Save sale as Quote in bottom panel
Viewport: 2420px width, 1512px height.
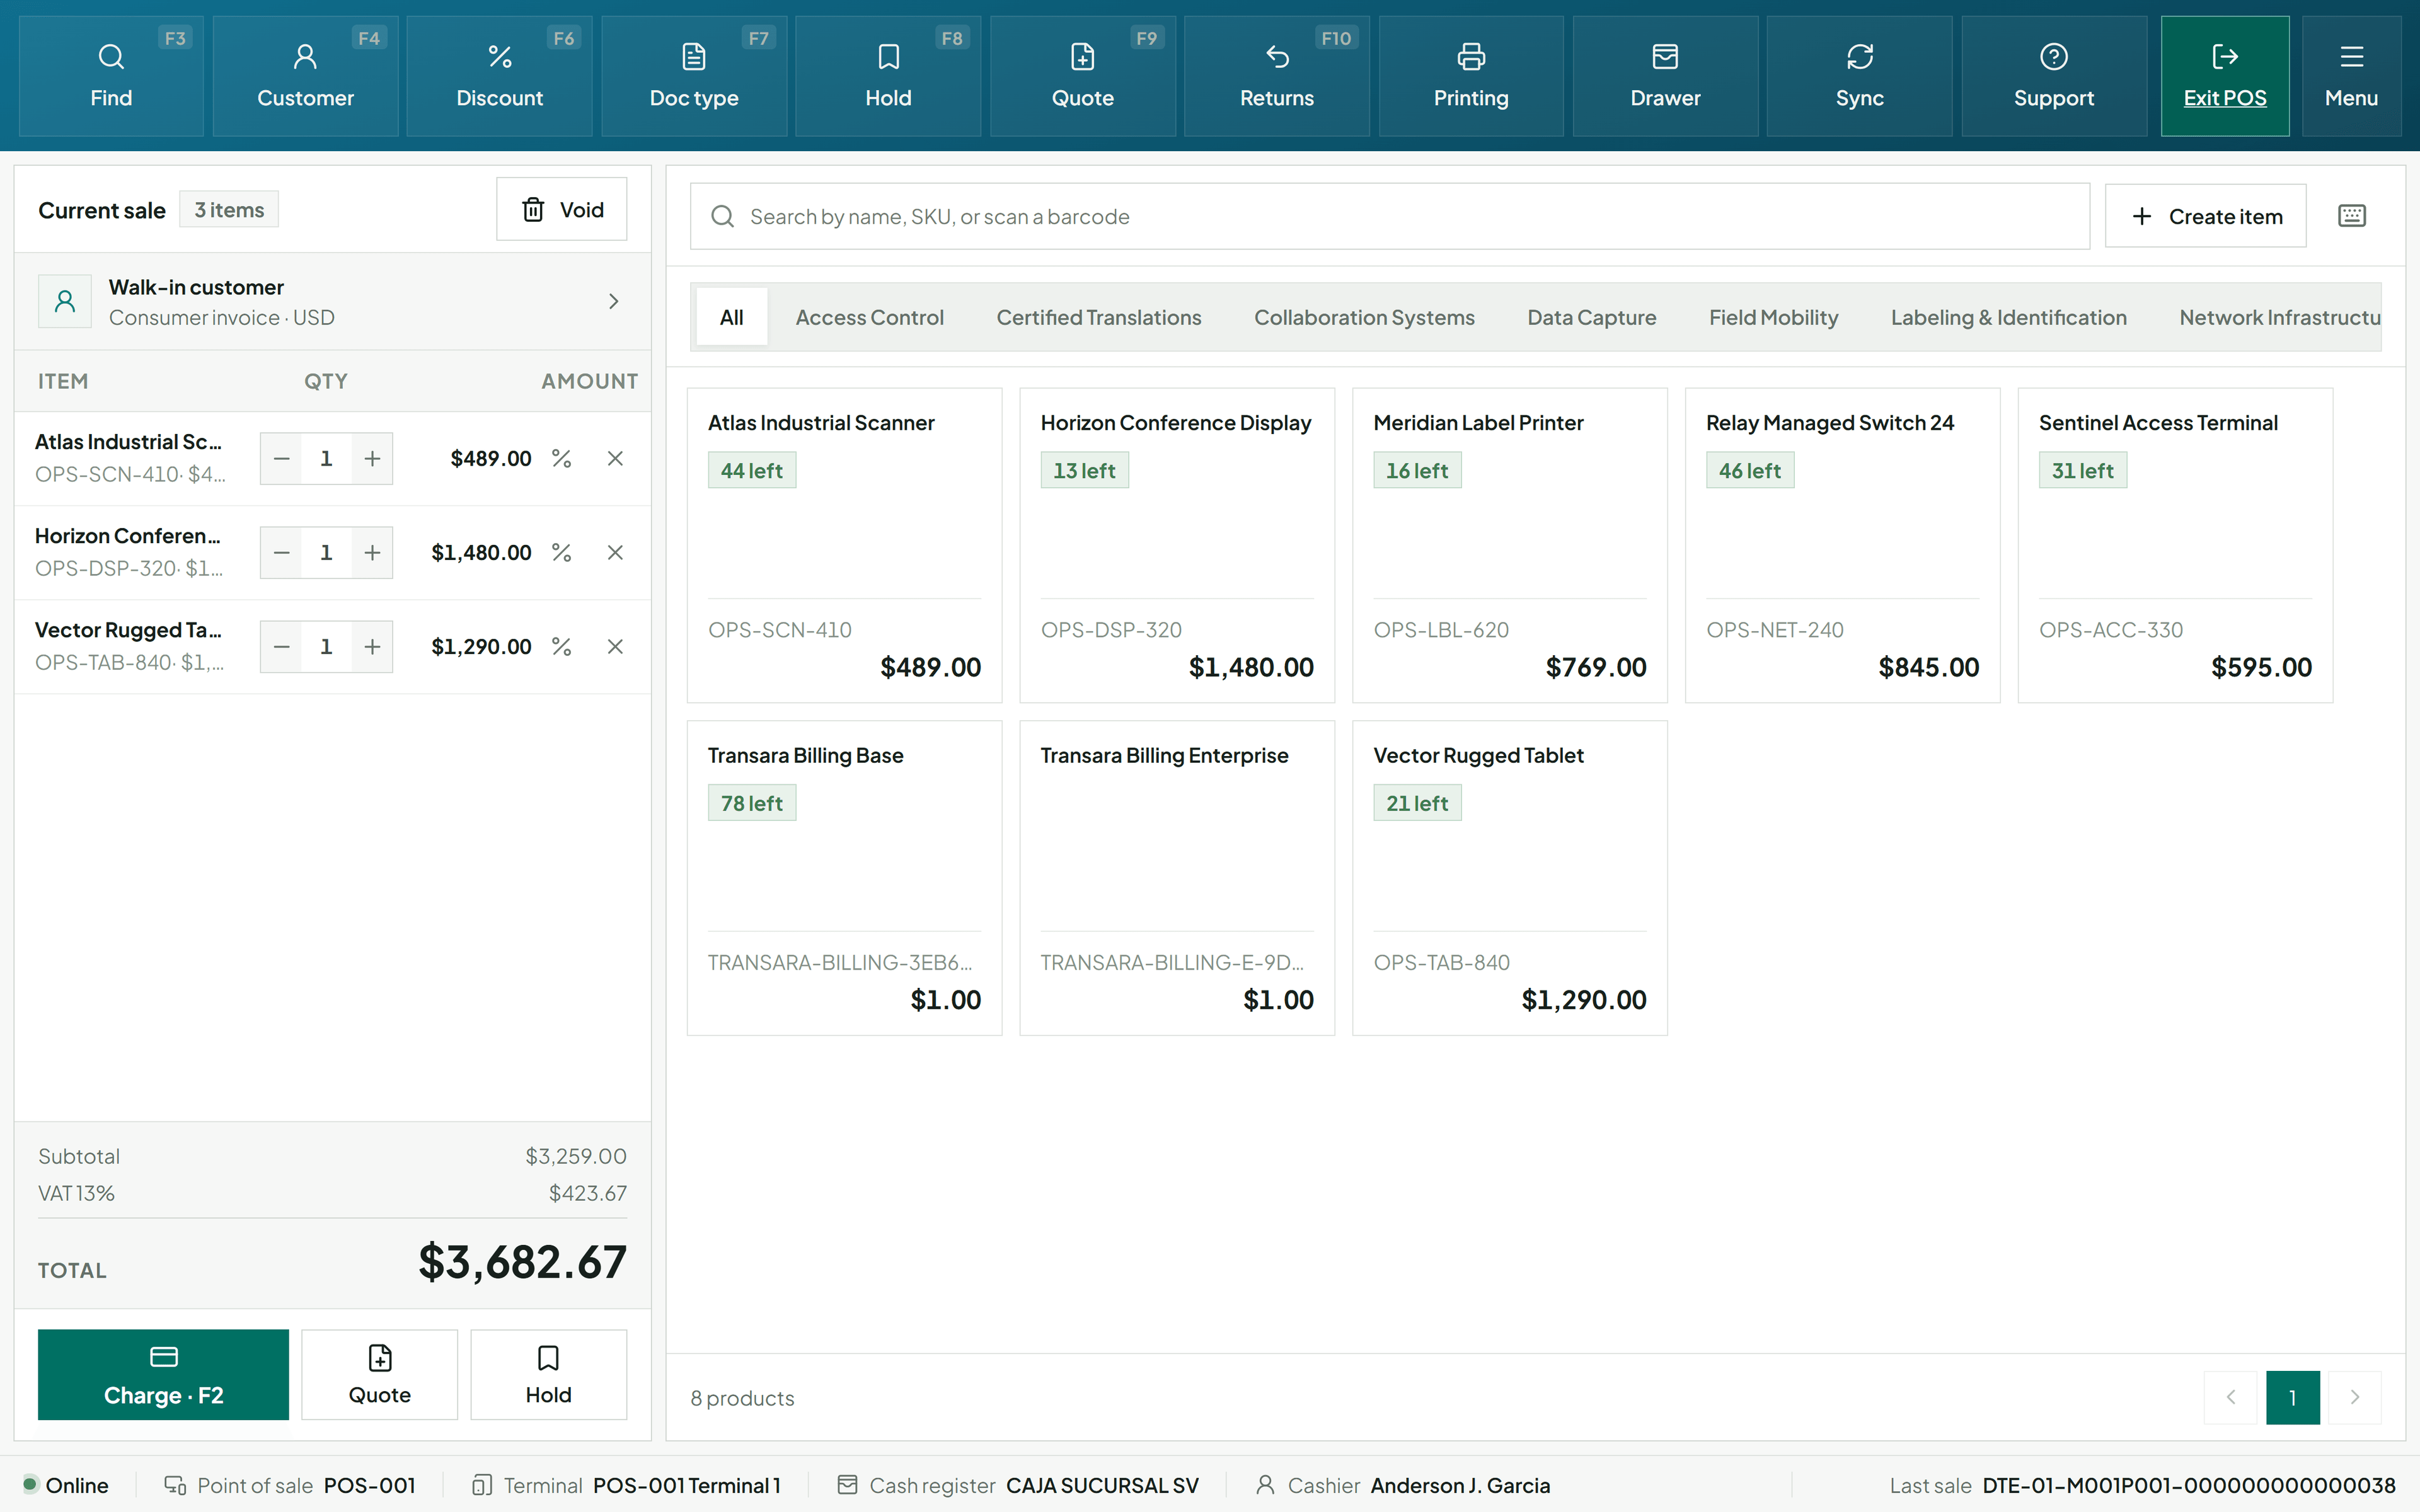(x=379, y=1374)
